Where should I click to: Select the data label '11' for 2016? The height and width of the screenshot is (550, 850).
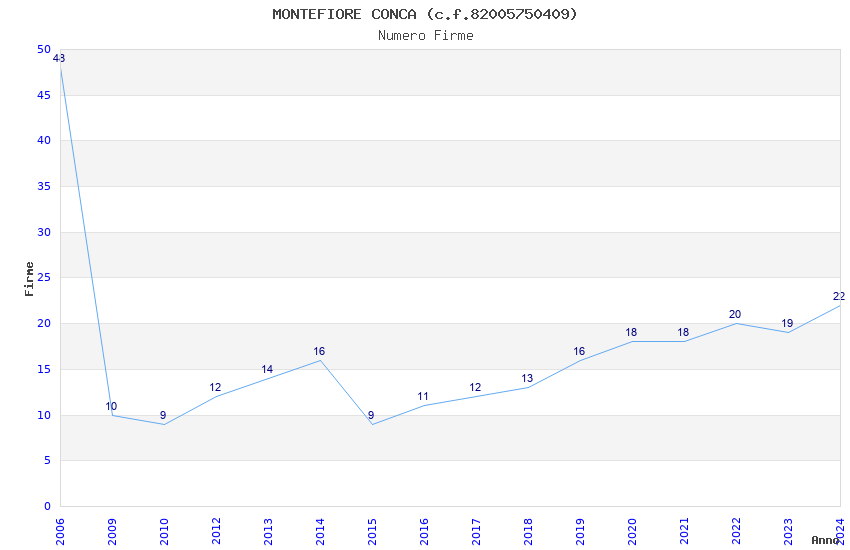(423, 397)
